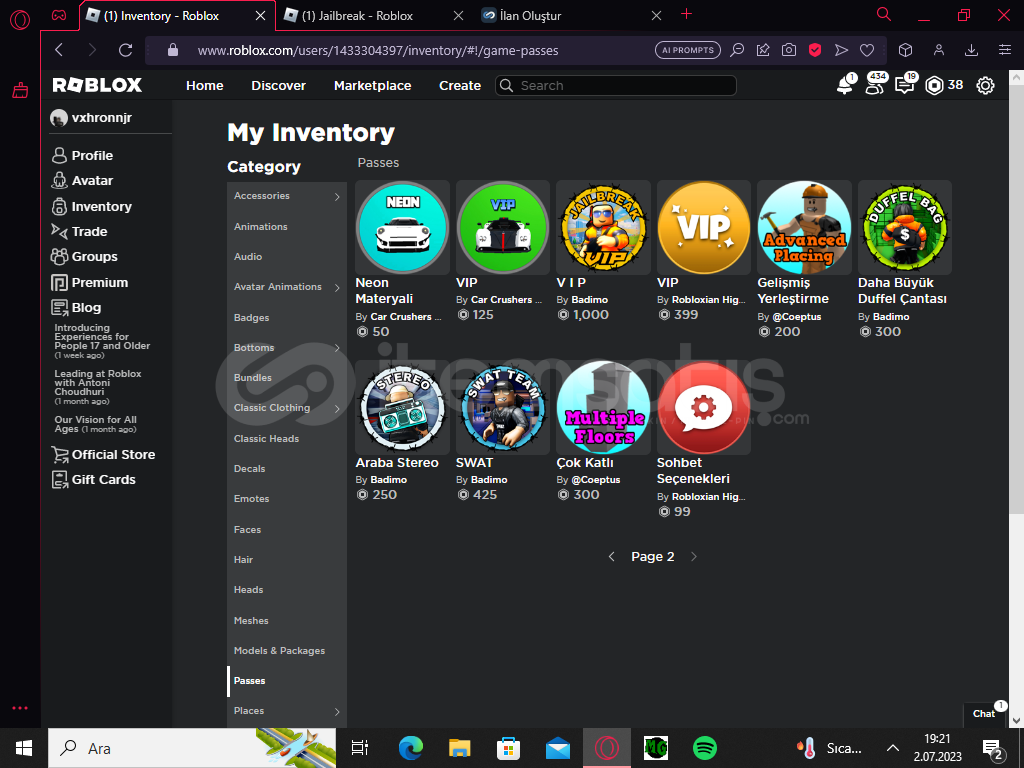Open new tab with plus button
The width and height of the screenshot is (1024, 768).
point(686,14)
